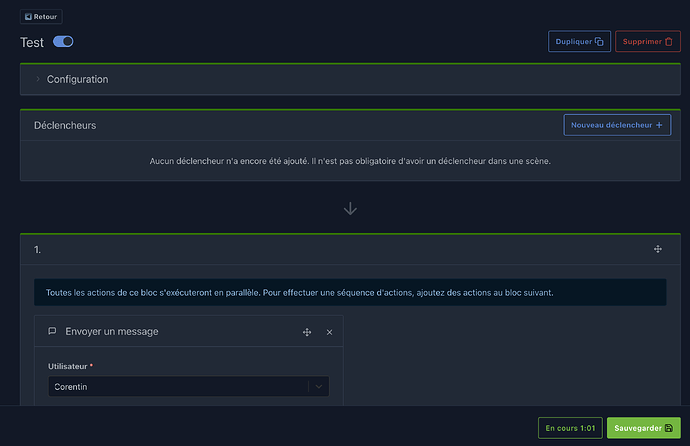This screenshot has width=690, height=446.
Task: Click the Supprimer button
Action: point(647,41)
